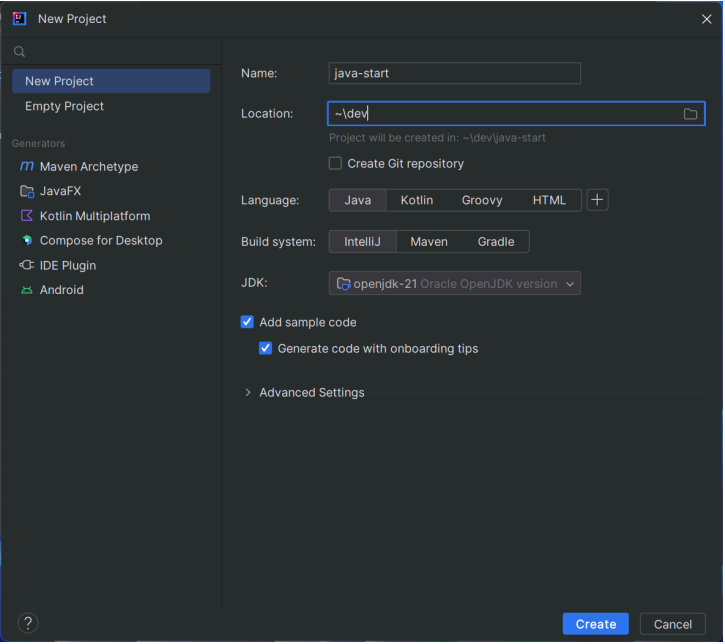Screen dimensions: 725x644
Task: Select JavaFX generator
Action: 111,191
